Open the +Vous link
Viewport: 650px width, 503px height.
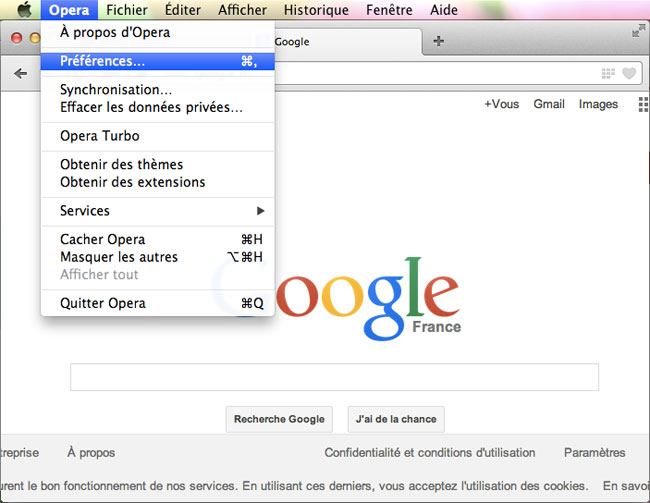point(502,104)
